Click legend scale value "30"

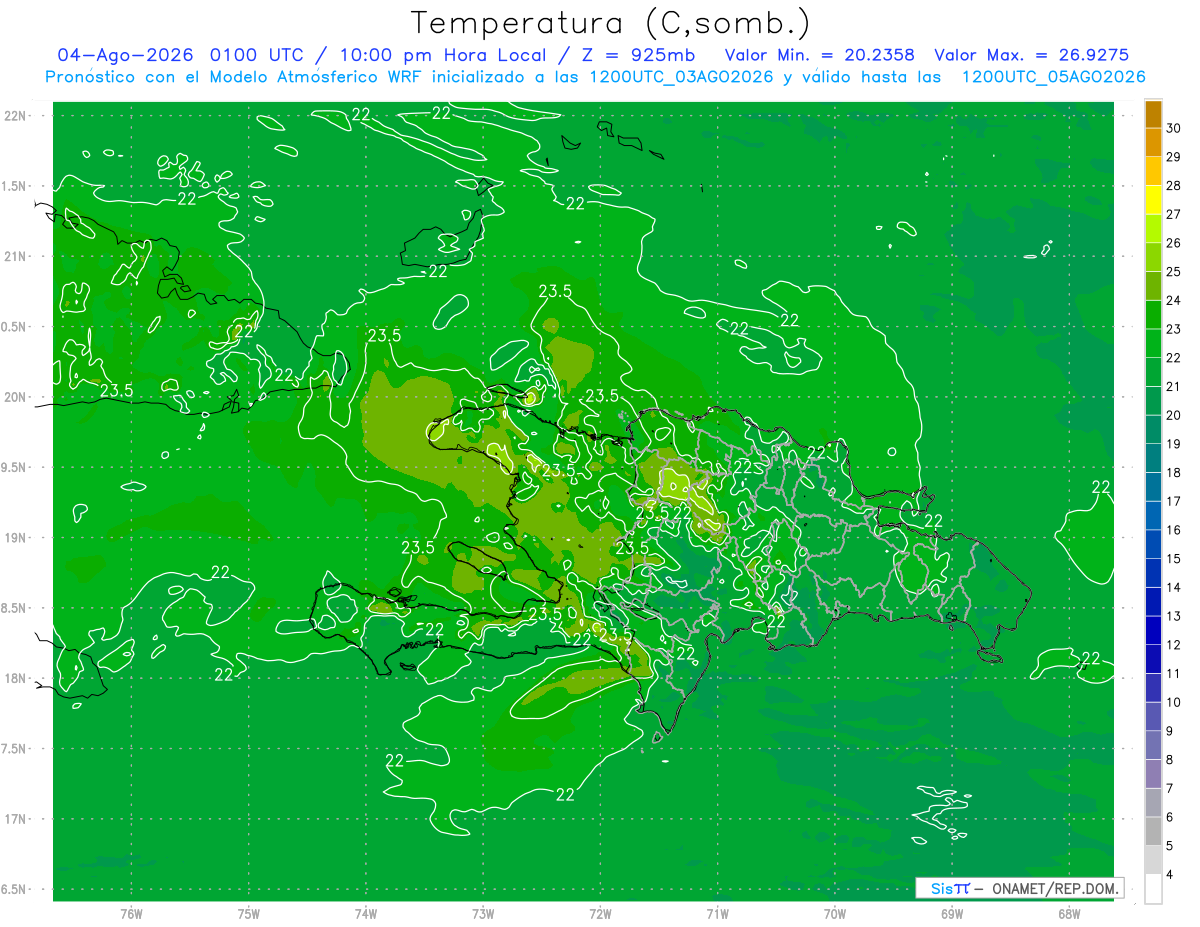(x=1173, y=128)
